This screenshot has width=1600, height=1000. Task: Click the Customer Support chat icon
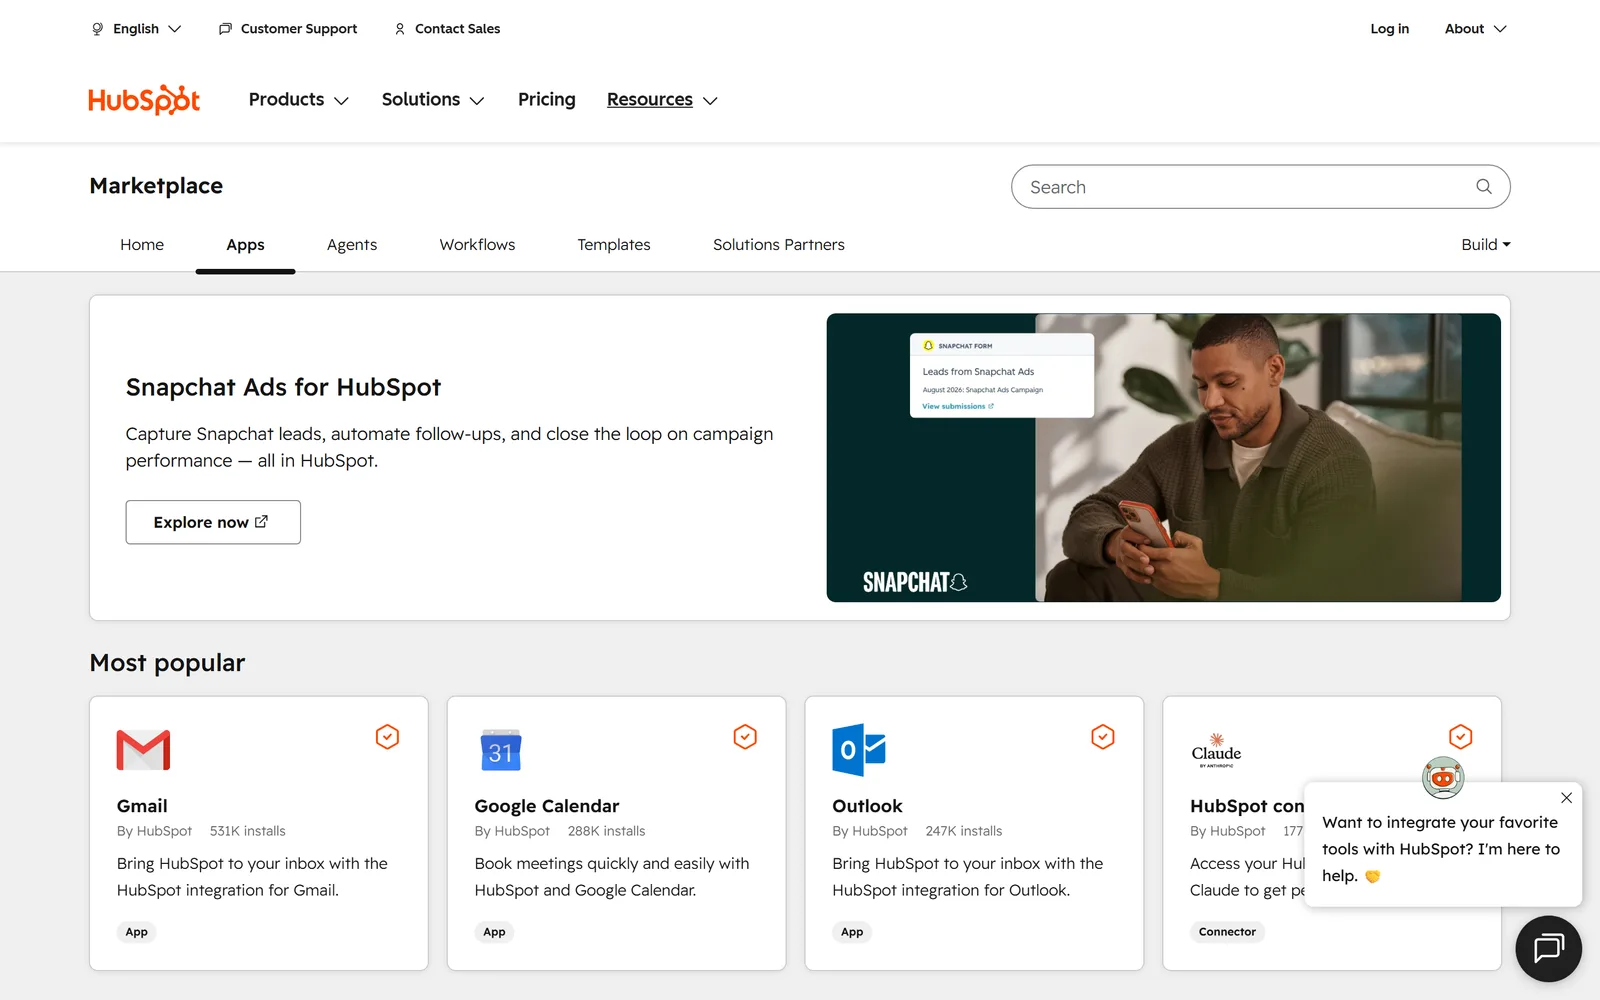225,29
